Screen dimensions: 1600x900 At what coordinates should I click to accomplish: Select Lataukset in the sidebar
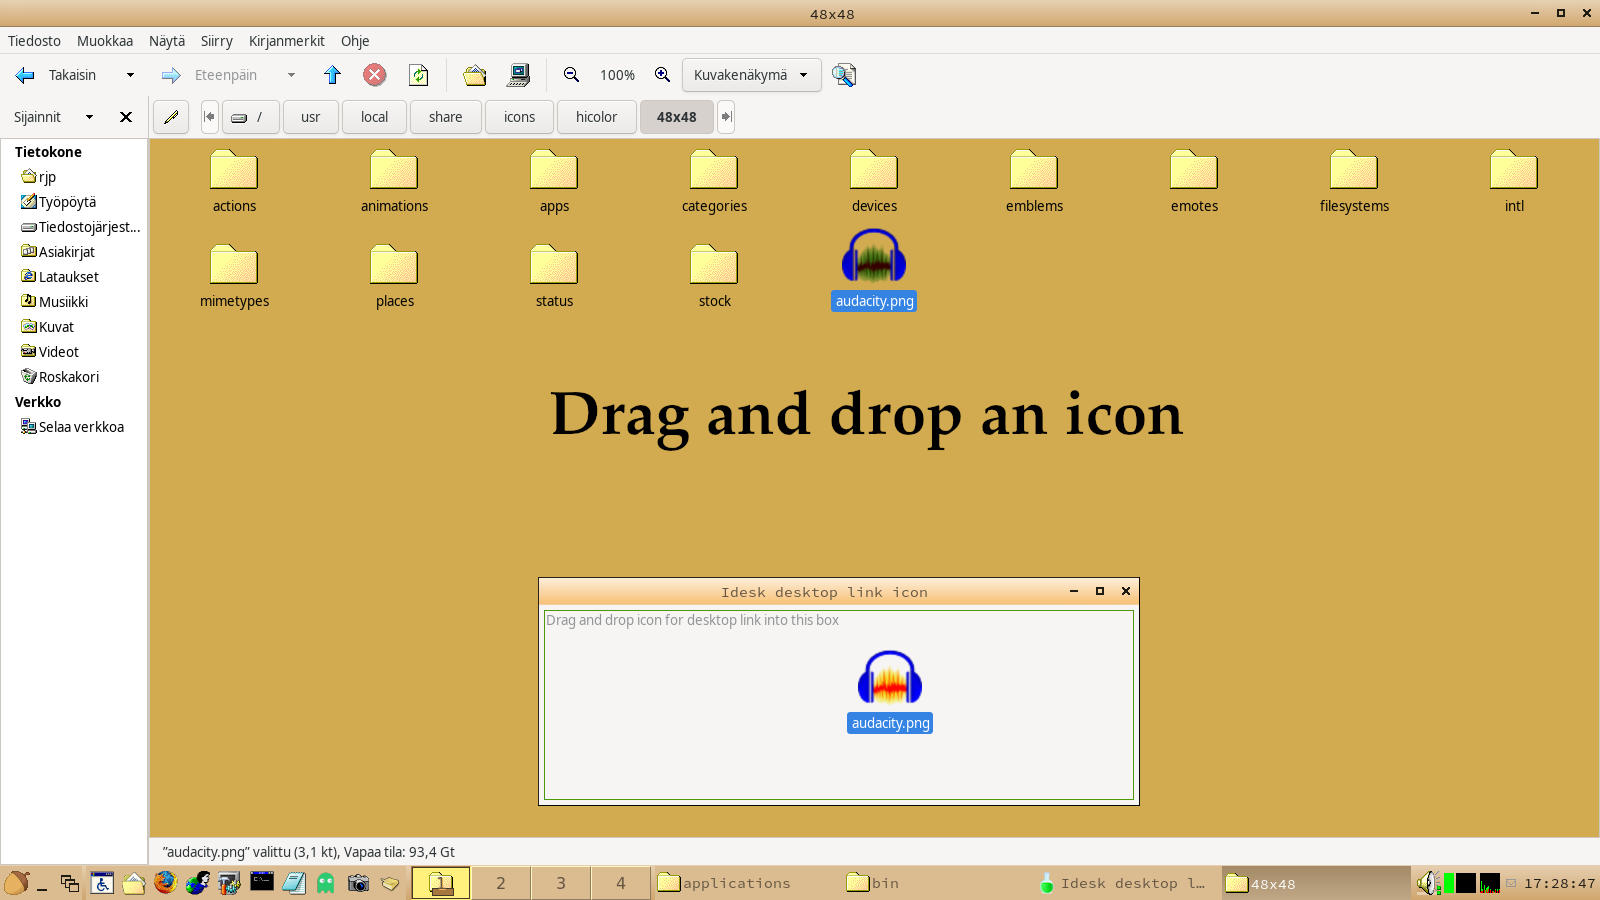click(x=68, y=277)
